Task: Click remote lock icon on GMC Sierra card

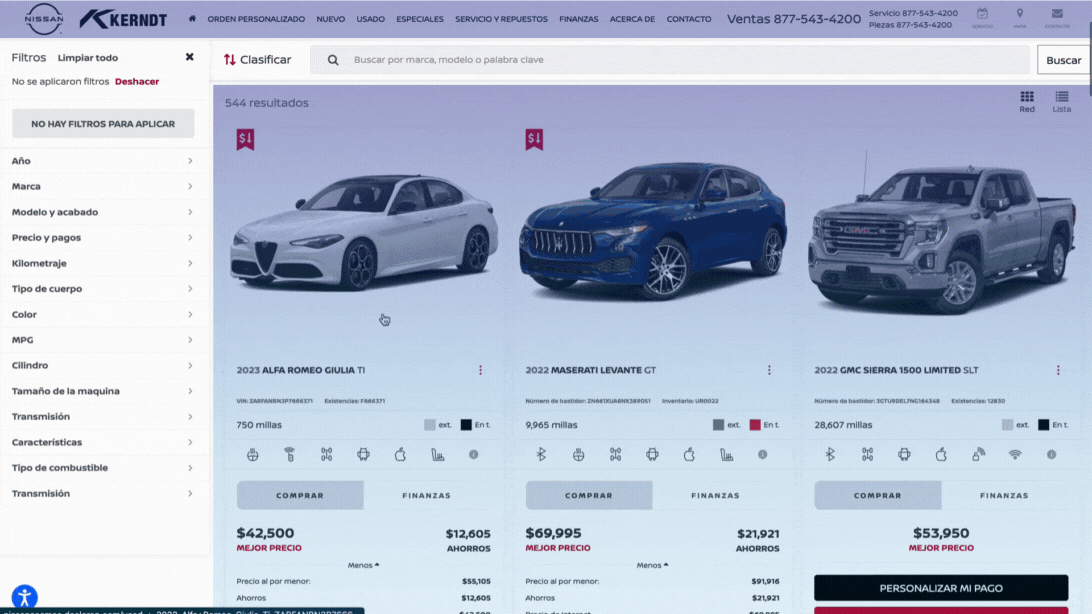Action: tap(978, 455)
